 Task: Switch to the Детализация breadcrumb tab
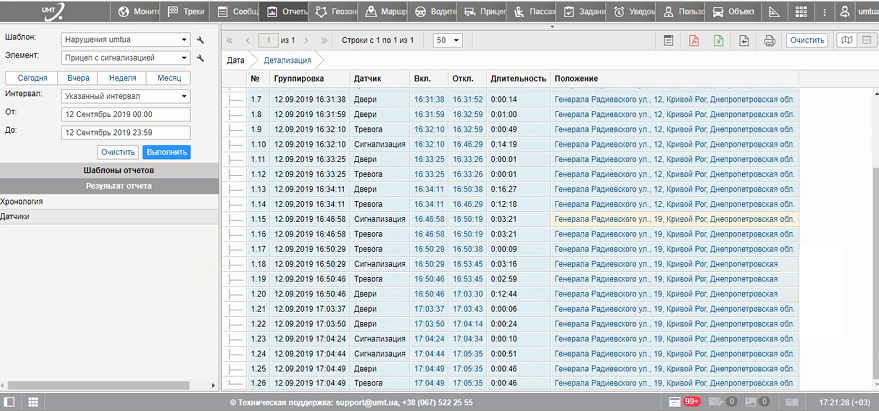[287, 60]
